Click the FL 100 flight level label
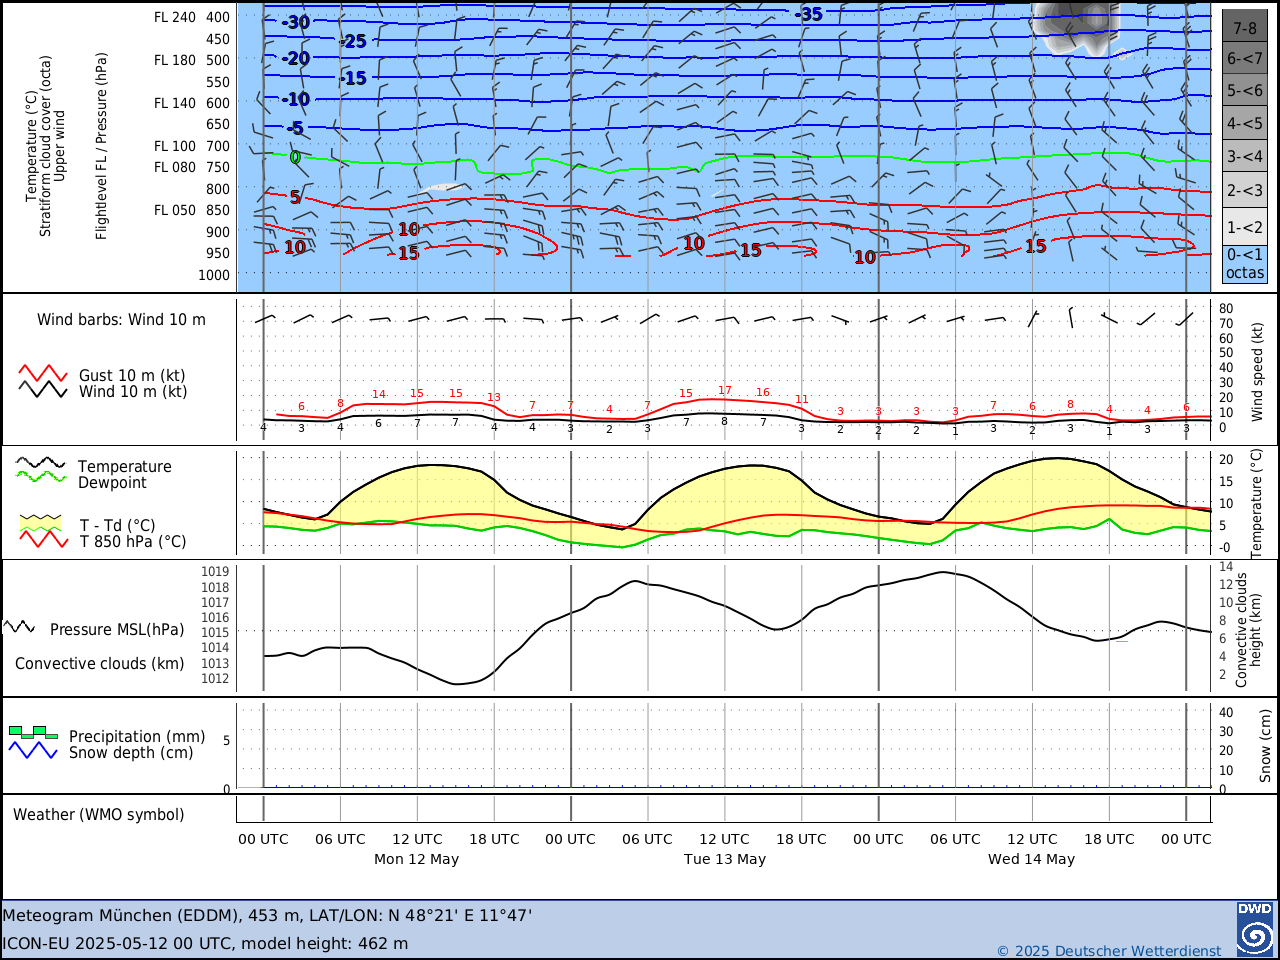 point(175,146)
